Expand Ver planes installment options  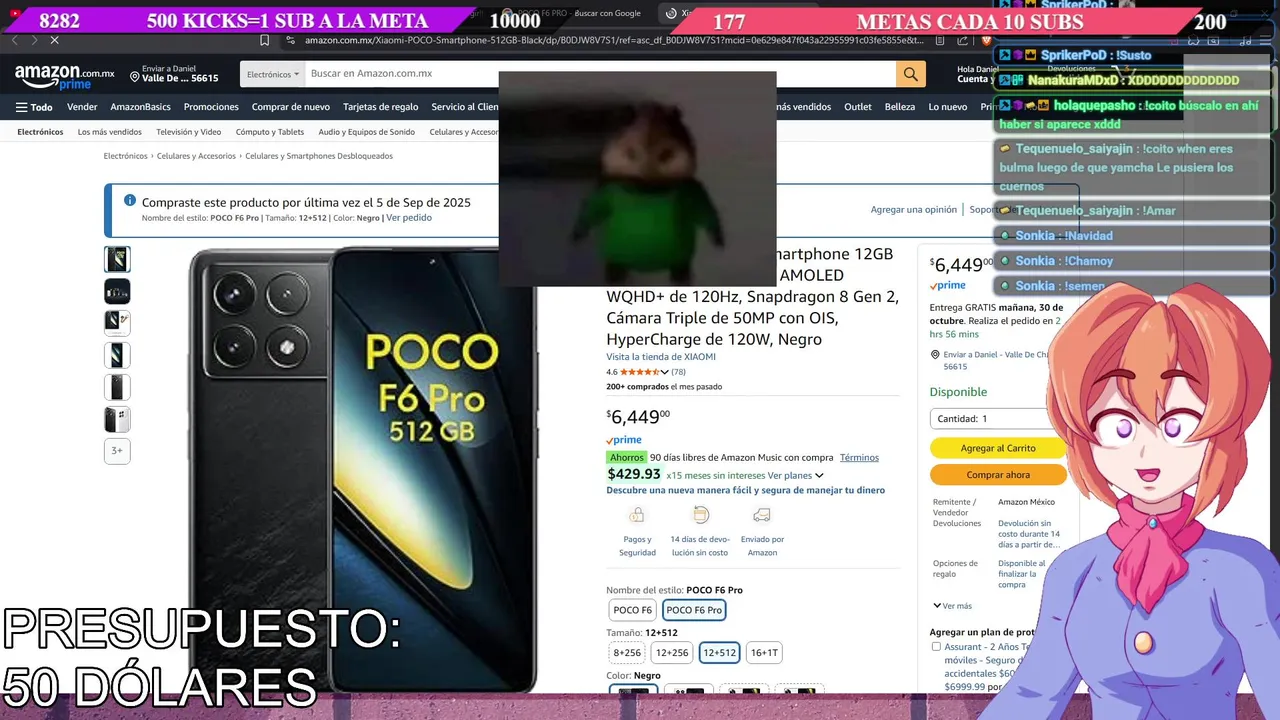tap(796, 476)
